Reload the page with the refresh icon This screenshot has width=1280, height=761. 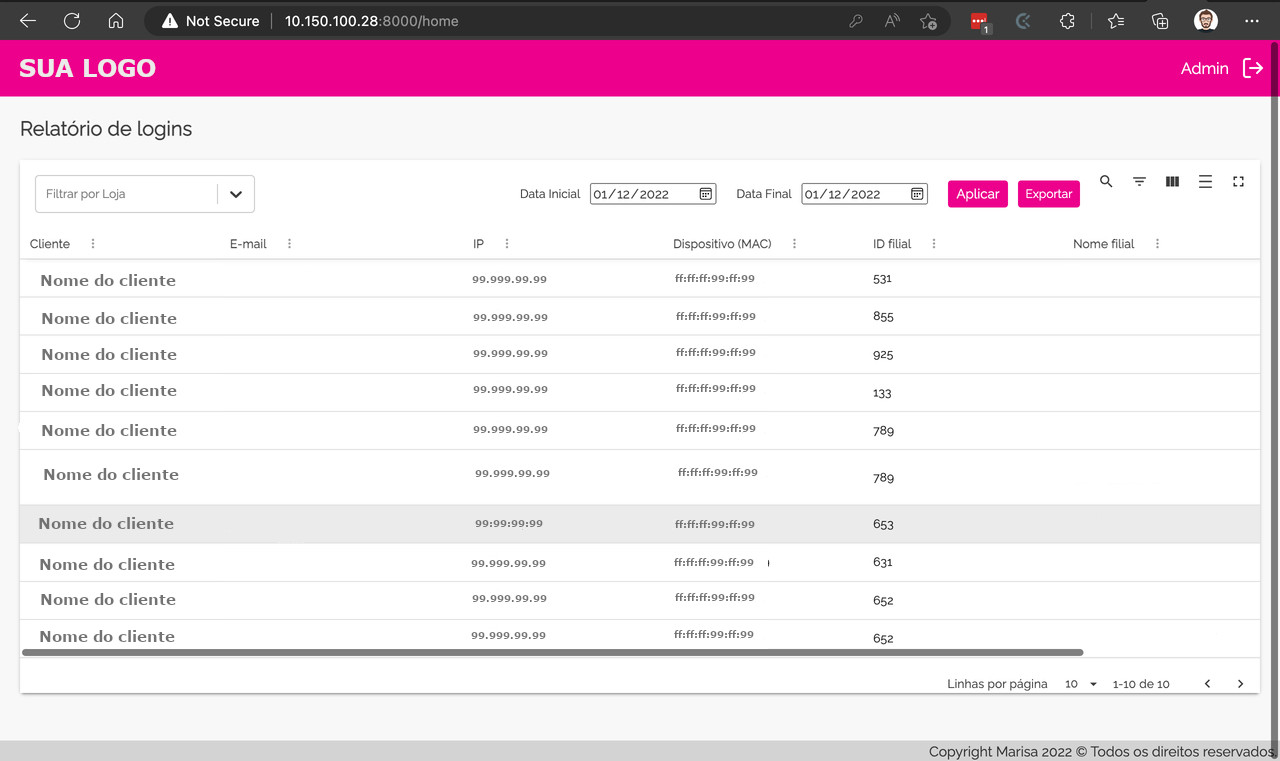tap(71, 20)
